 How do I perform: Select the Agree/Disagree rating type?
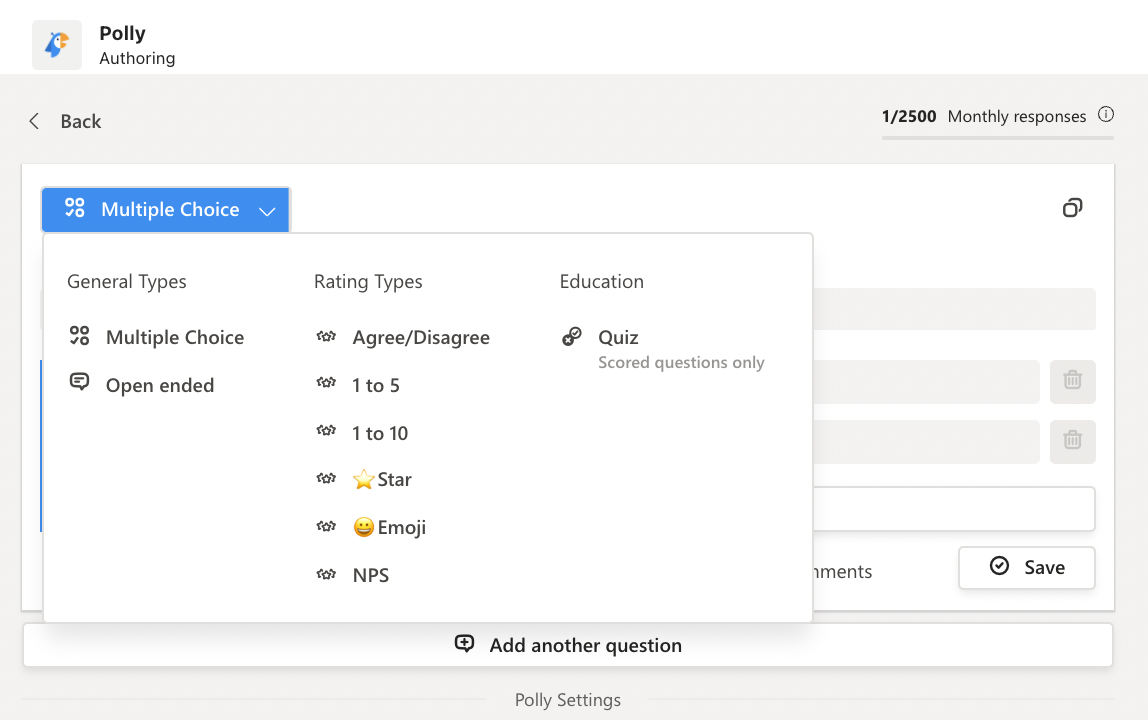tap(421, 337)
